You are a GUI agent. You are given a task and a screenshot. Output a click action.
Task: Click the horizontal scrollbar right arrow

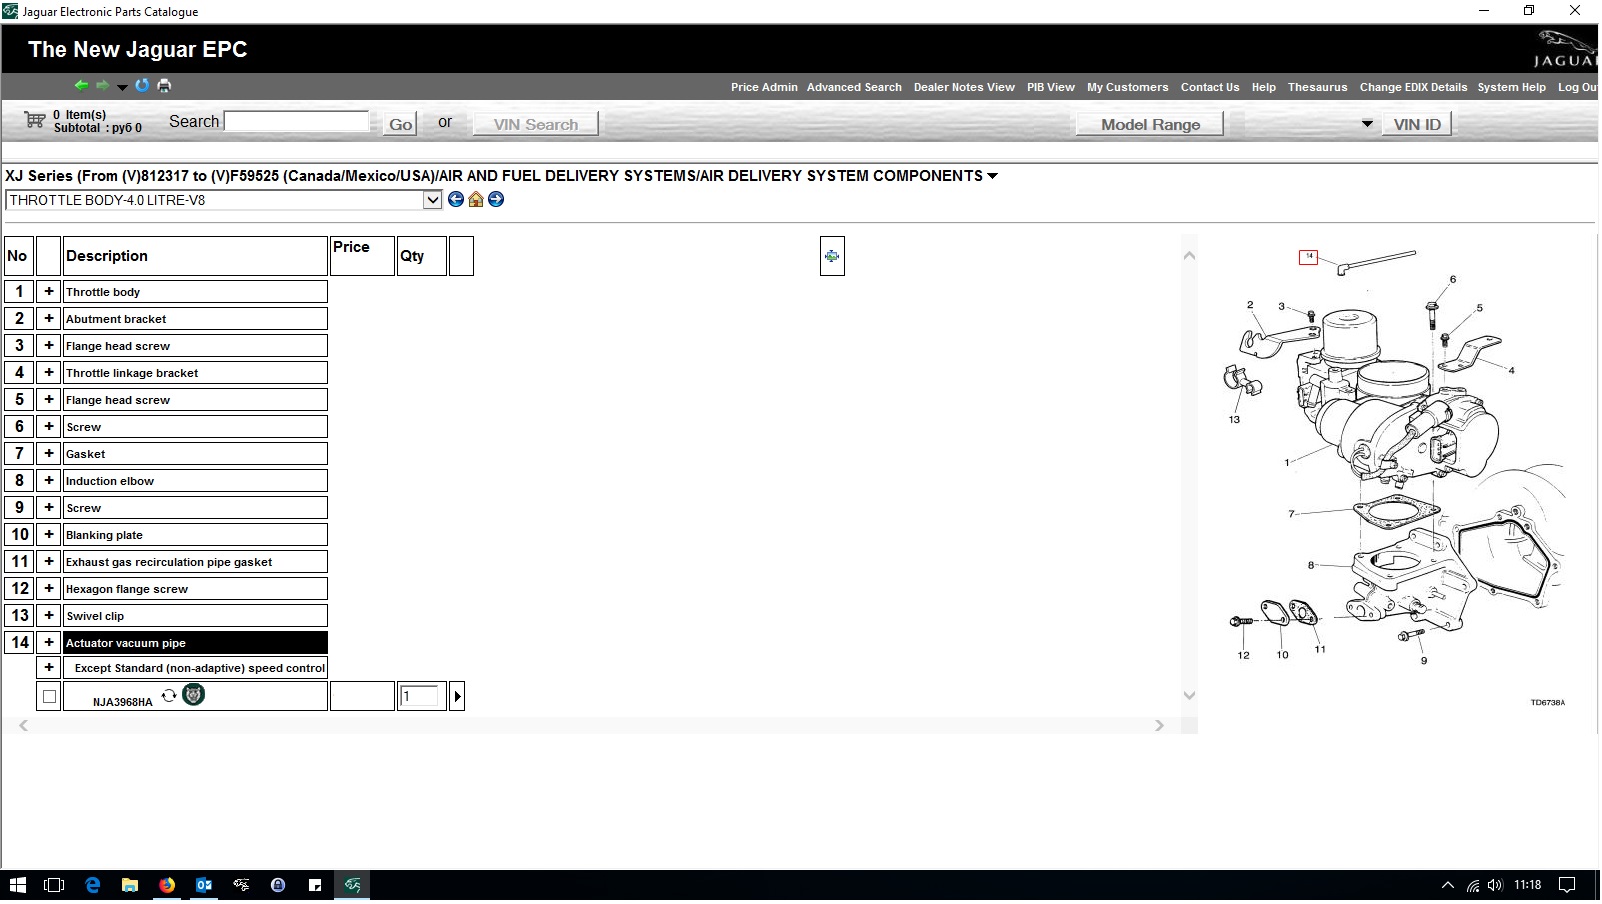[x=1160, y=726]
